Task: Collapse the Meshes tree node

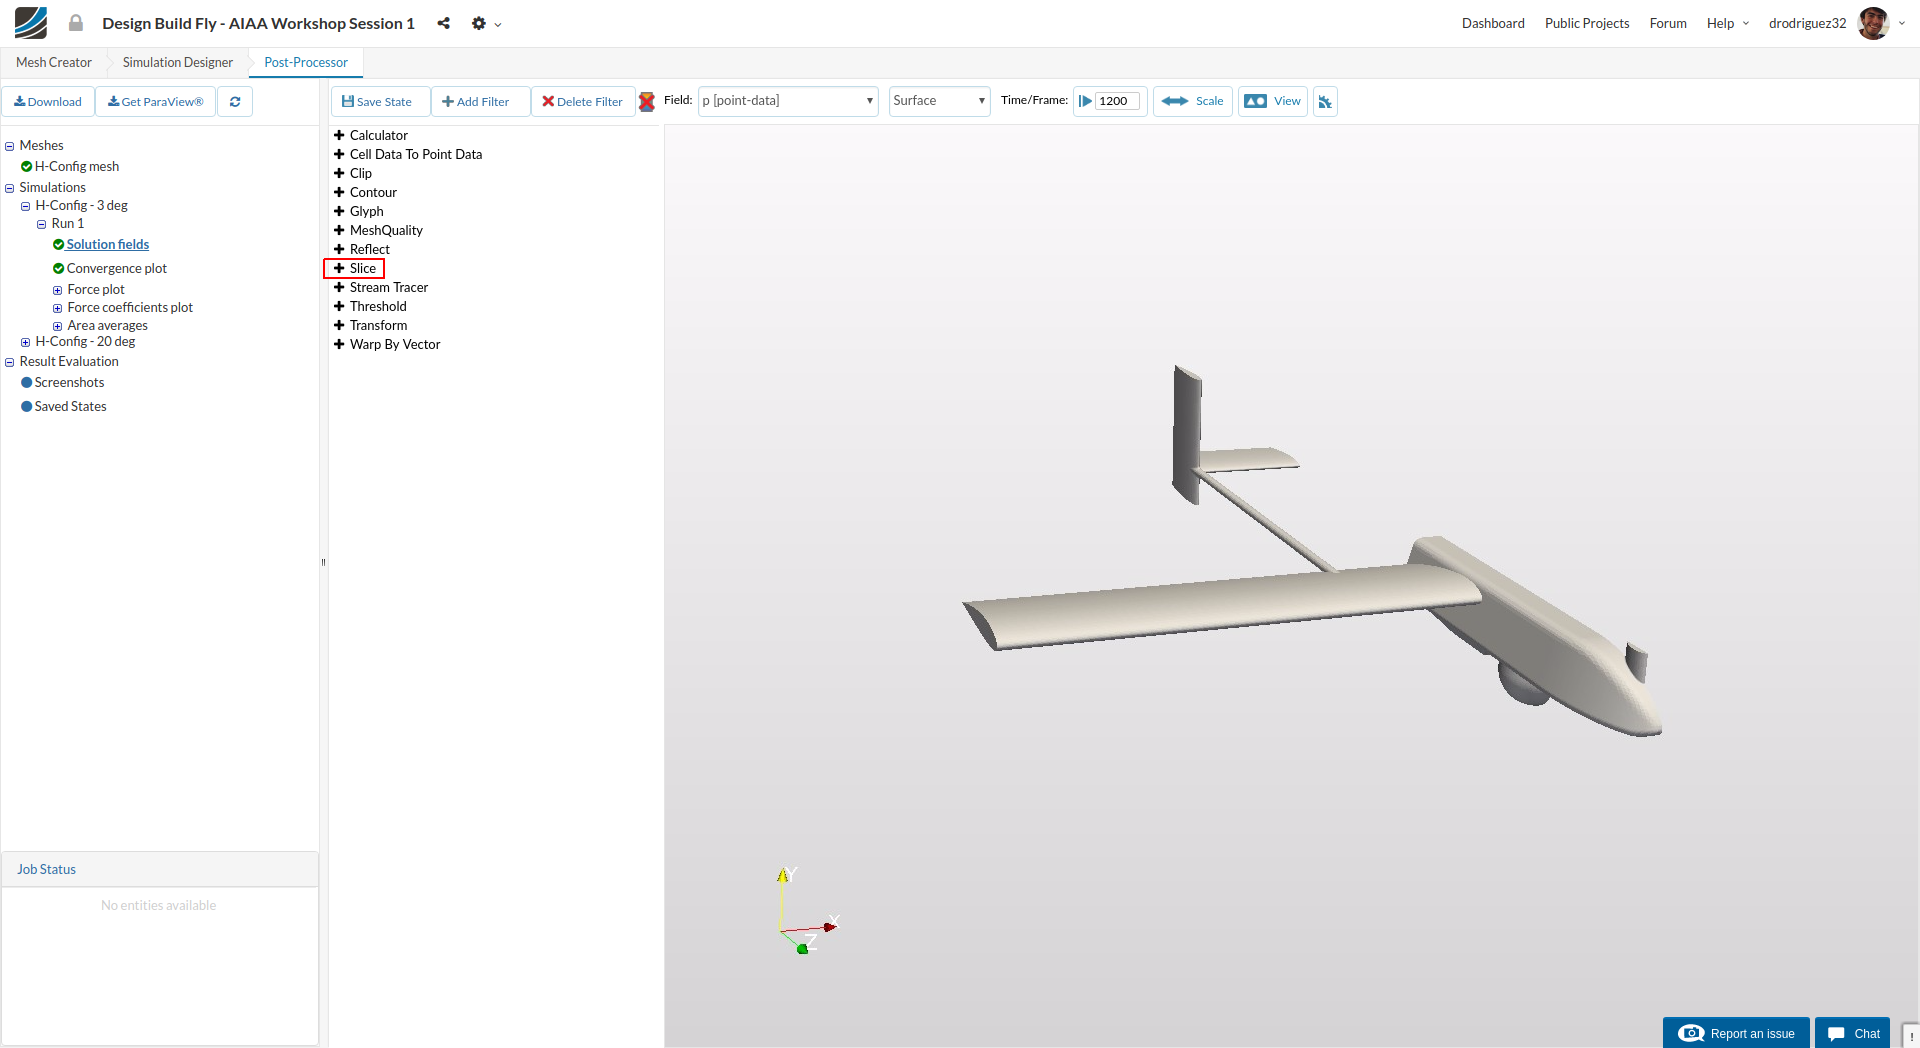Action: click(x=10, y=146)
